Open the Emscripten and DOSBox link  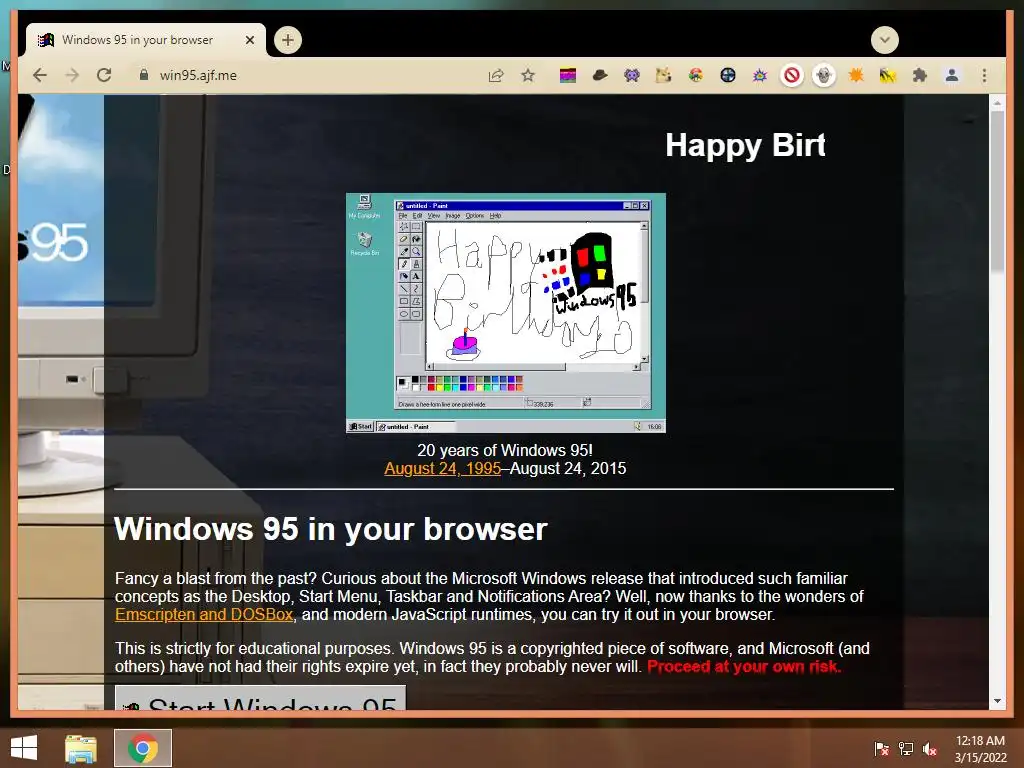pos(204,615)
